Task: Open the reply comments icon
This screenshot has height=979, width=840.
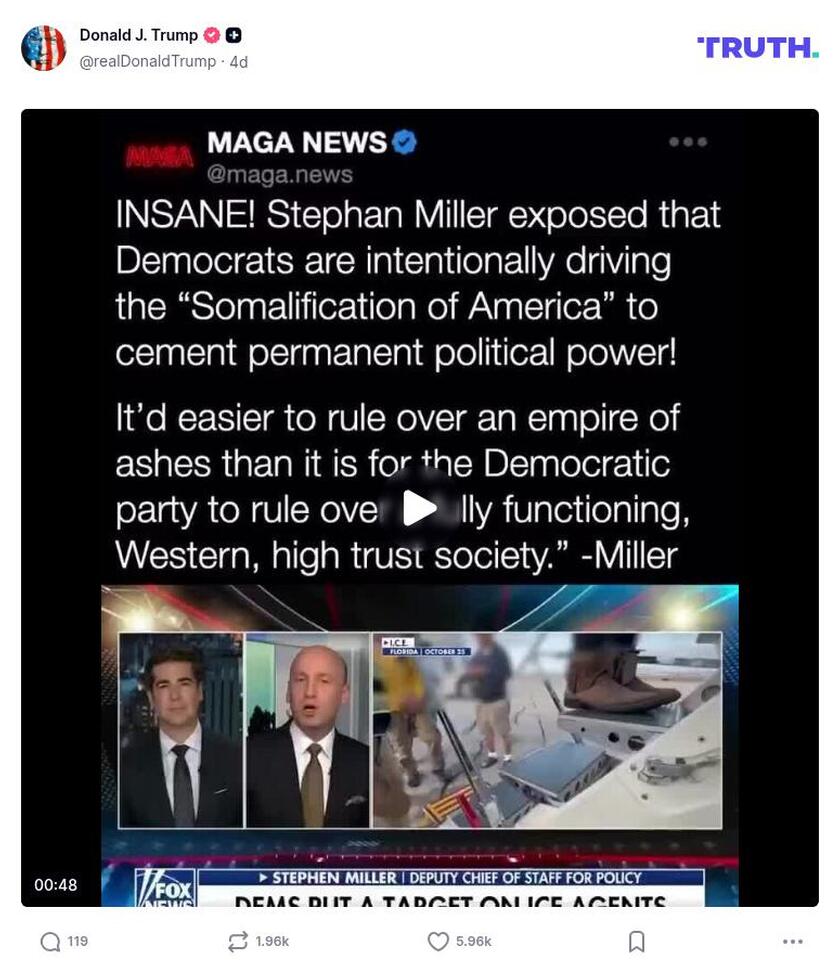Action: 50,941
